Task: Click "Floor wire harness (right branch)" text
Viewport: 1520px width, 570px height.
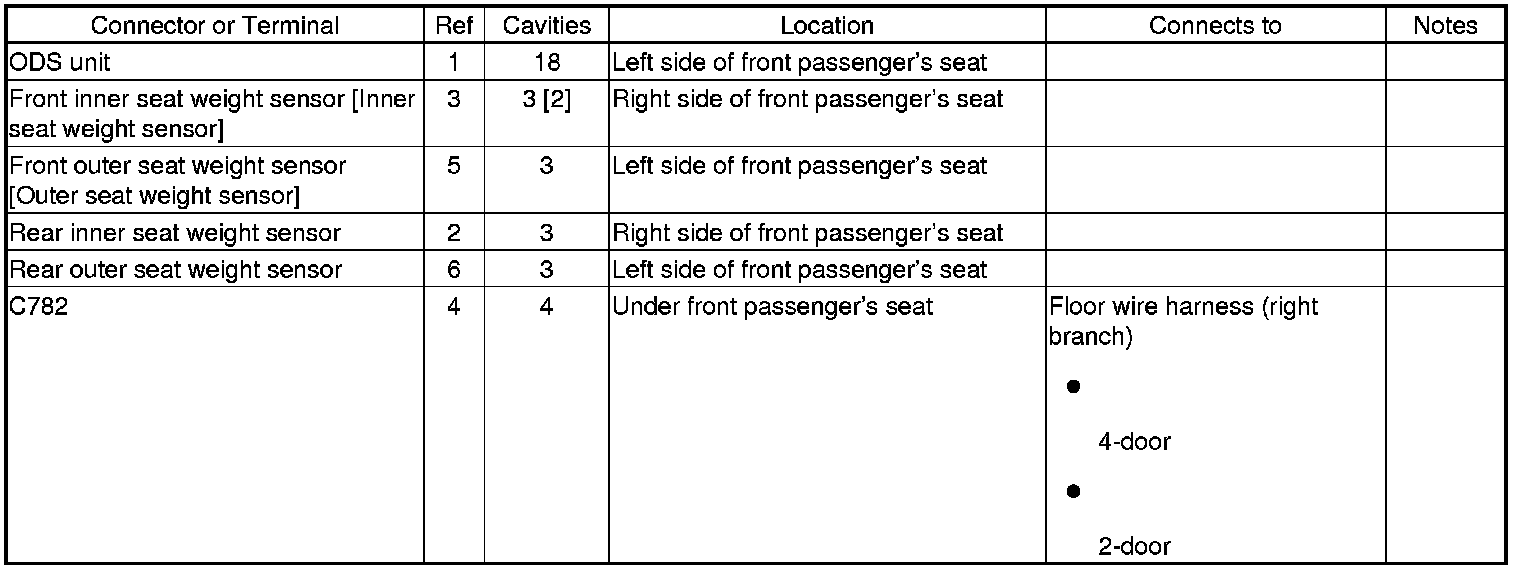Action: (x=1183, y=321)
